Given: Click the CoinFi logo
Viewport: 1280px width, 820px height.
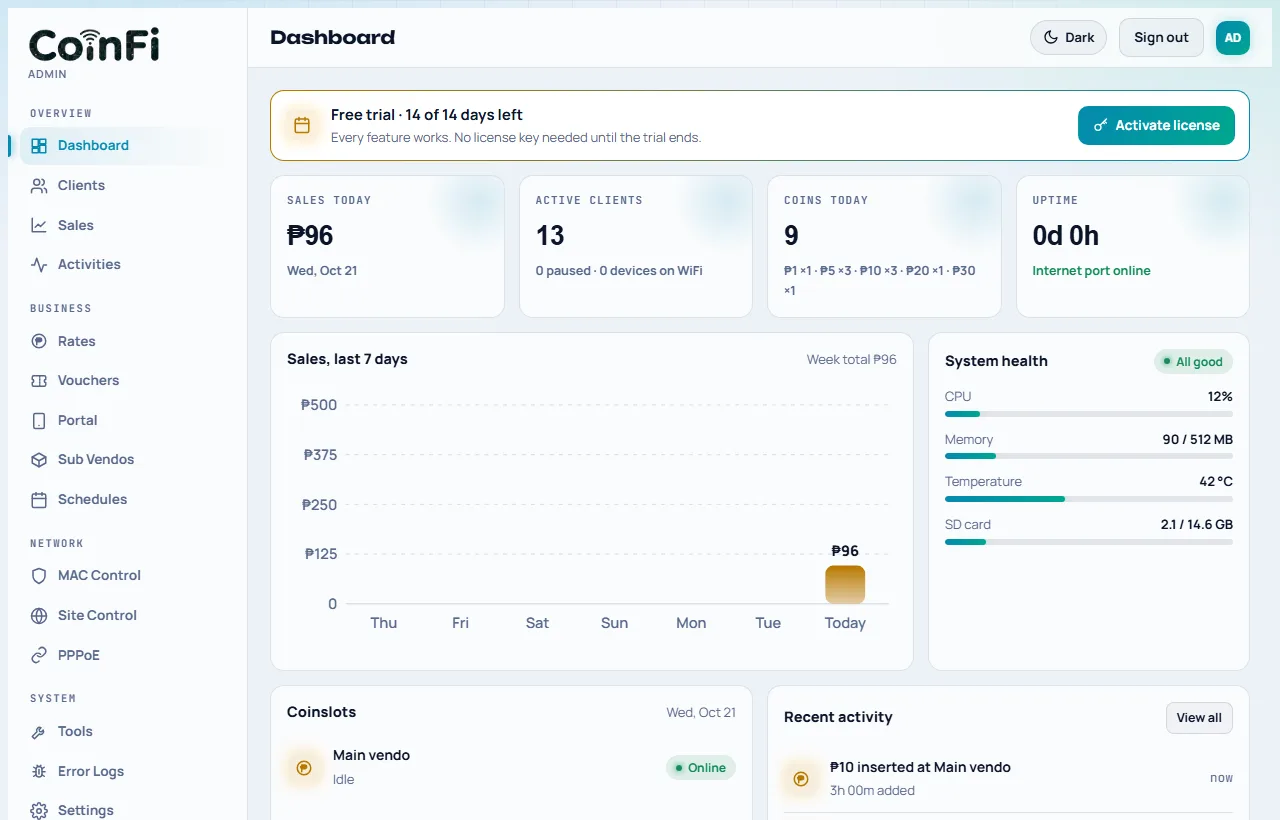Looking at the screenshot, I should [x=94, y=45].
